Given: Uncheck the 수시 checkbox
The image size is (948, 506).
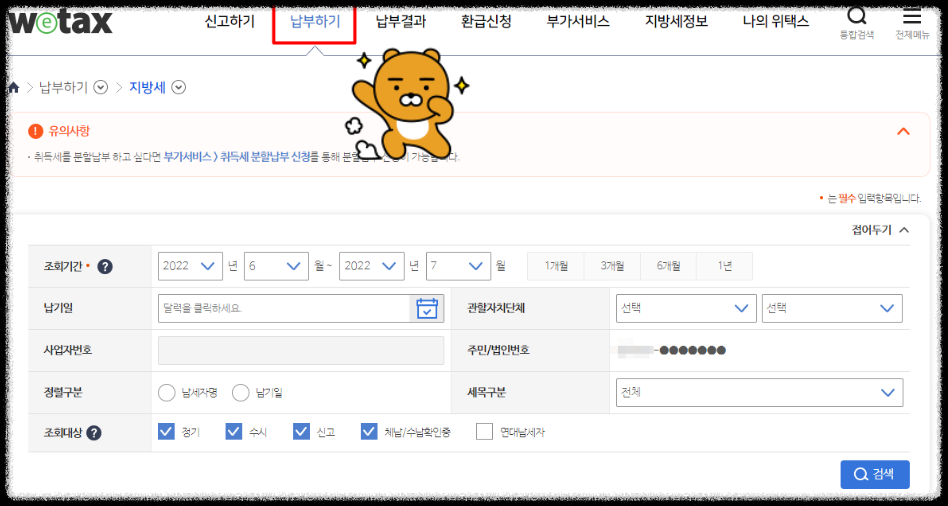Looking at the screenshot, I should [x=233, y=432].
